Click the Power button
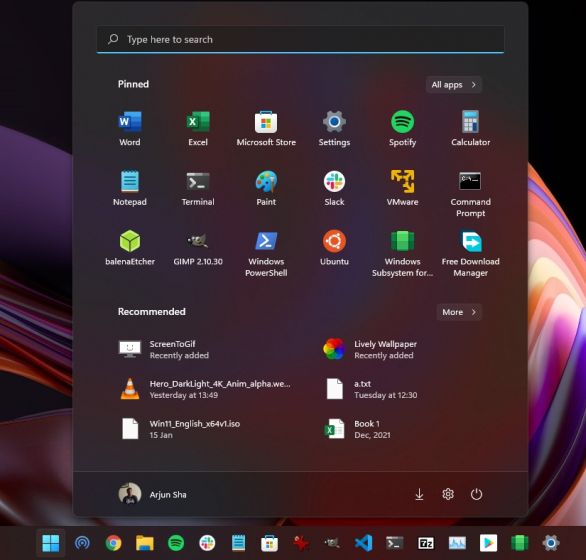The width and height of the screenshot is (586, 560). pyautogui.click(x=476, y=494)
